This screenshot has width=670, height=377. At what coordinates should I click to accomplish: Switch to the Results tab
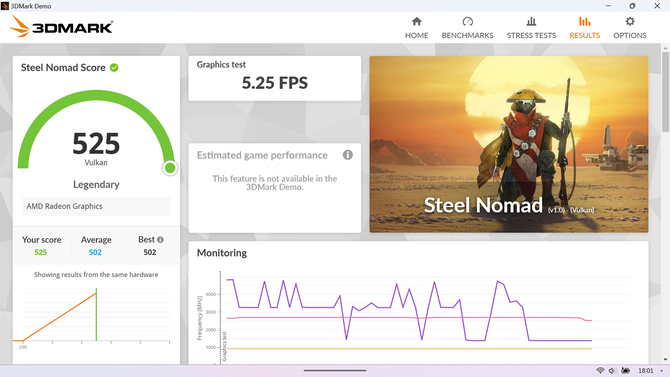click(x=585, y=27)
